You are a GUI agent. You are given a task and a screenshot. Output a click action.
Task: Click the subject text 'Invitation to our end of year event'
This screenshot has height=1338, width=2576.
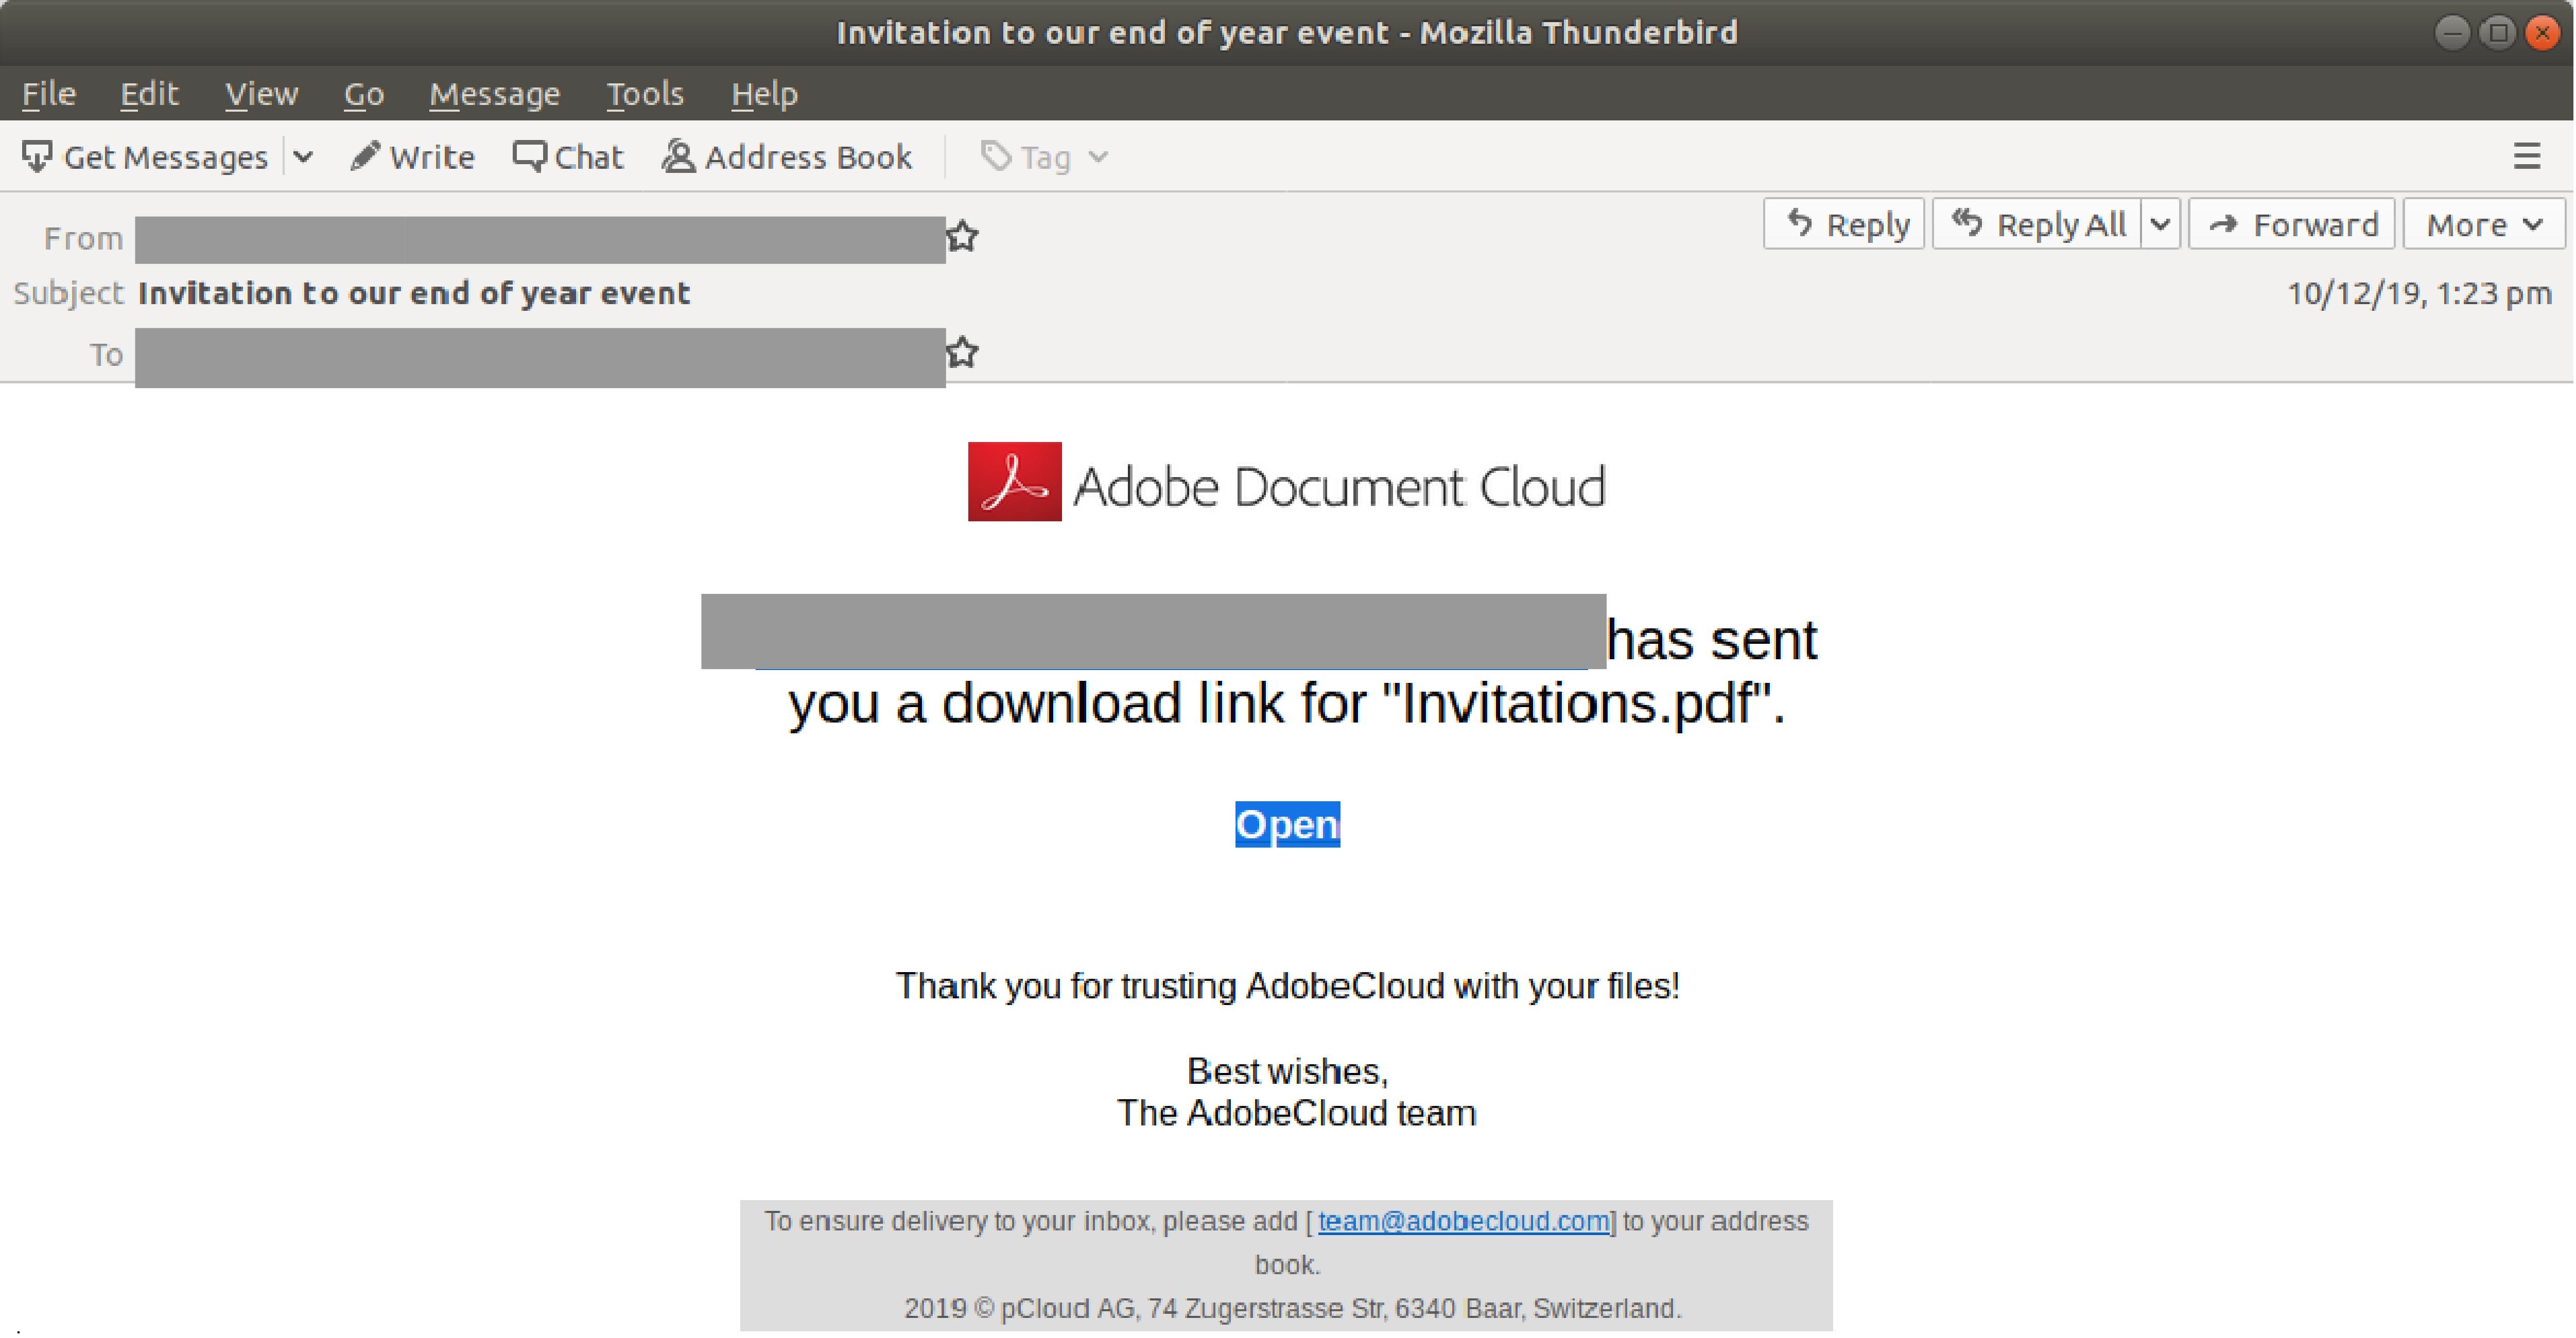pos(414,293)
